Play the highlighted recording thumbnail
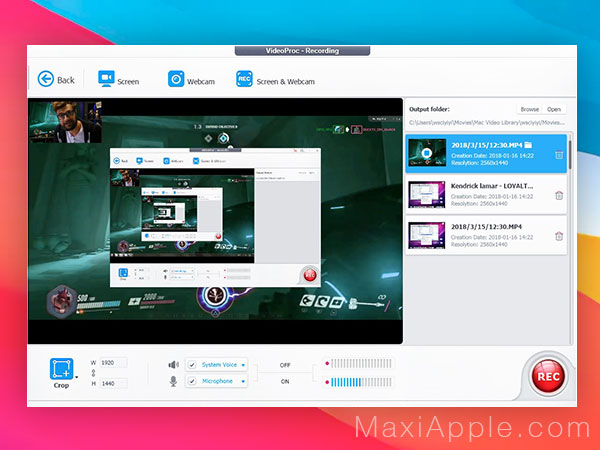The image size is (600, 450). click(427, 152)
